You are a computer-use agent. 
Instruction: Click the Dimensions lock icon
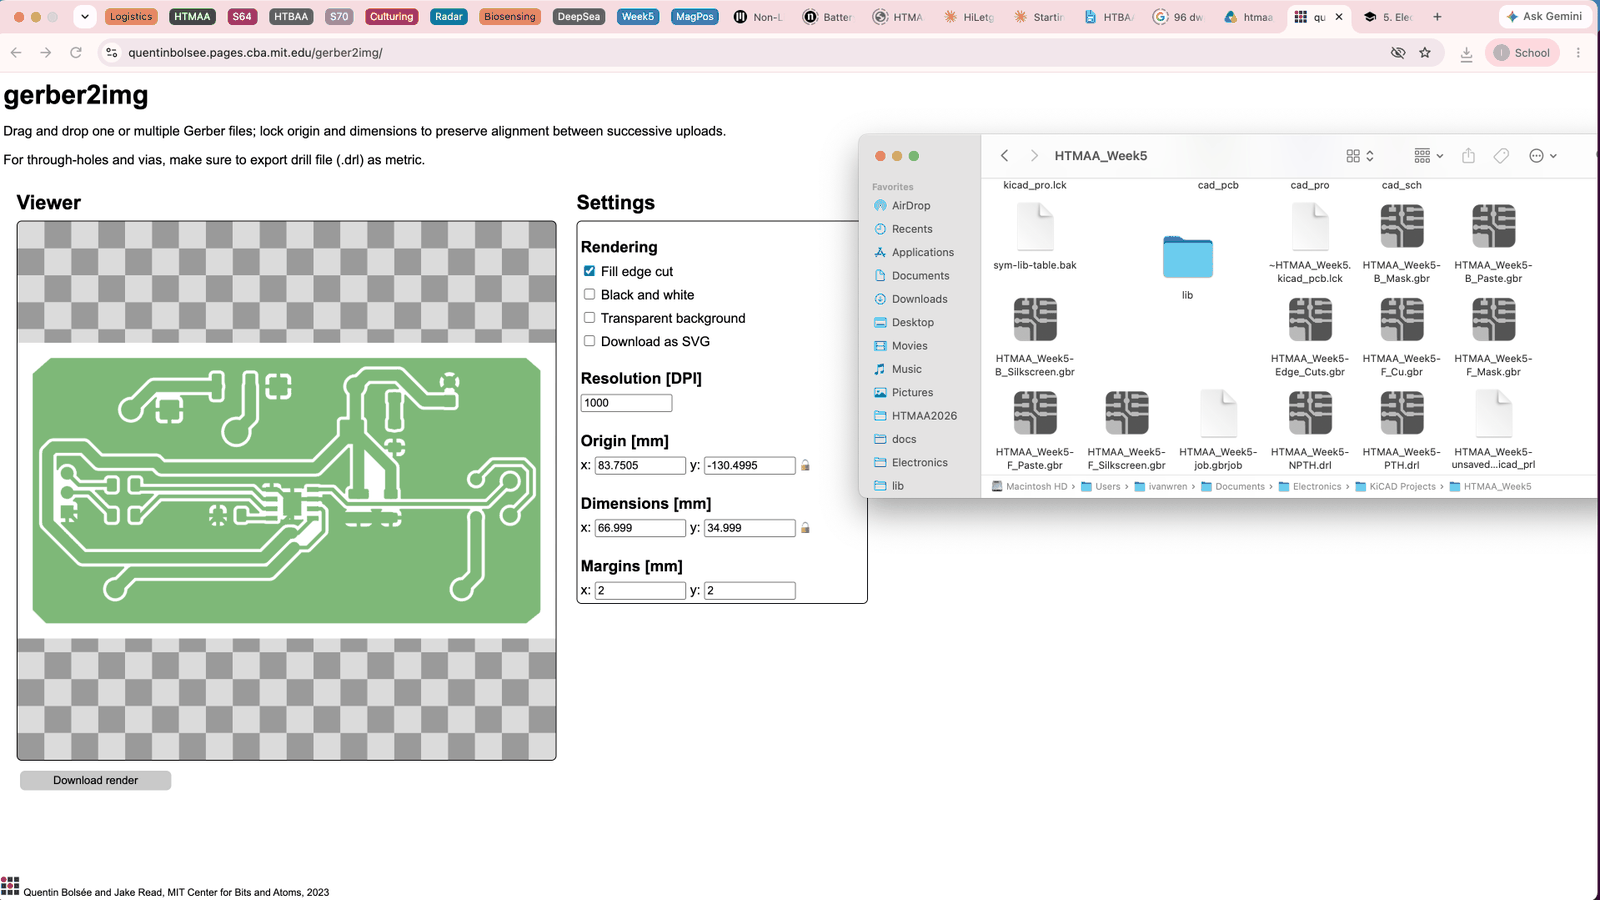coord(805,528)
